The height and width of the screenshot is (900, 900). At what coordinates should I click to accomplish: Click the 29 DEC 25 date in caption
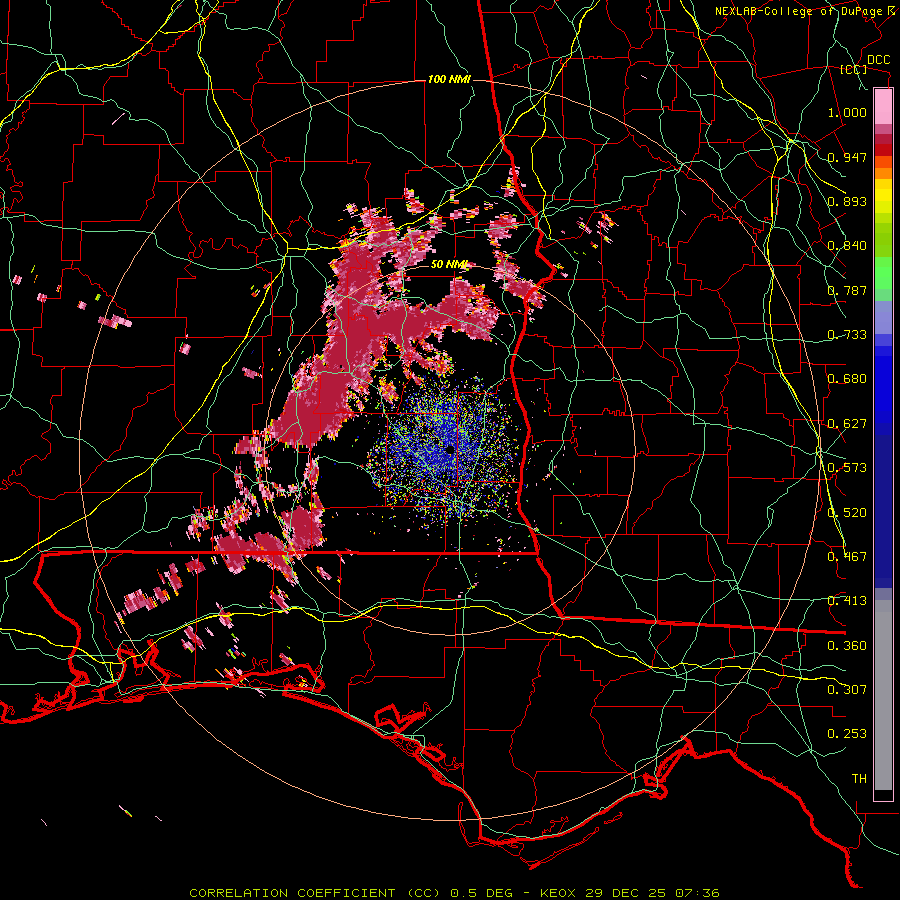point(628,893)
